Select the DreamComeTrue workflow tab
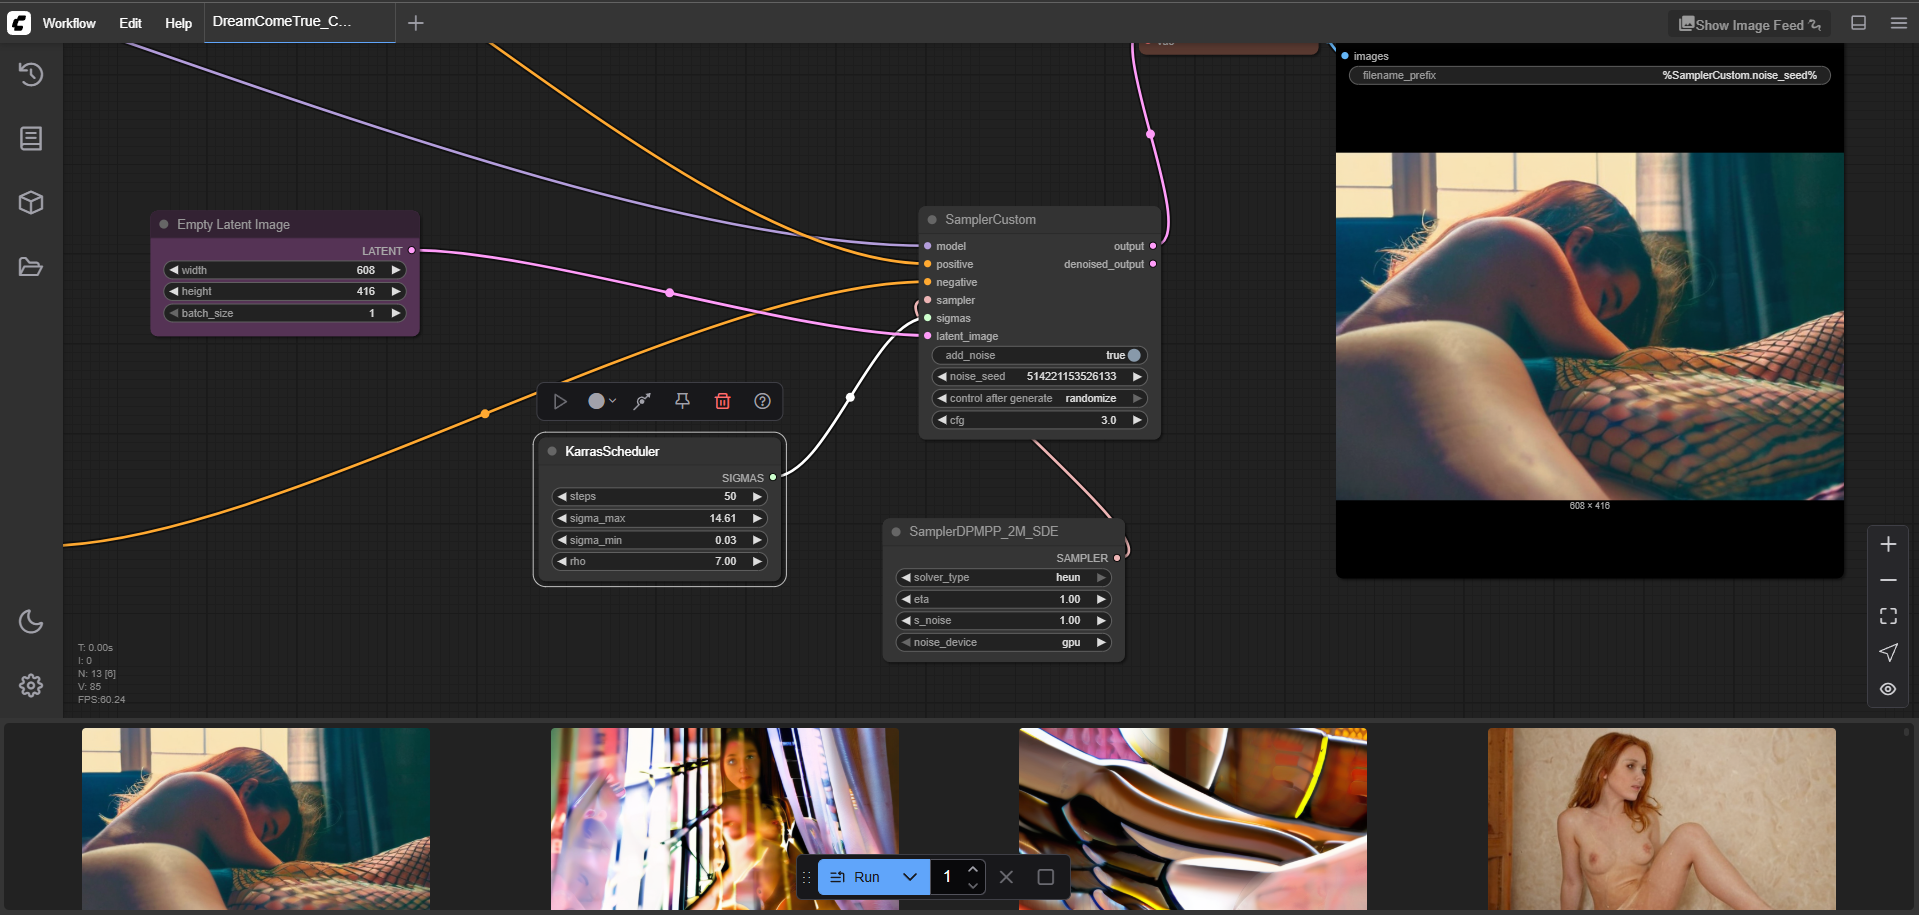 [300, 22]
